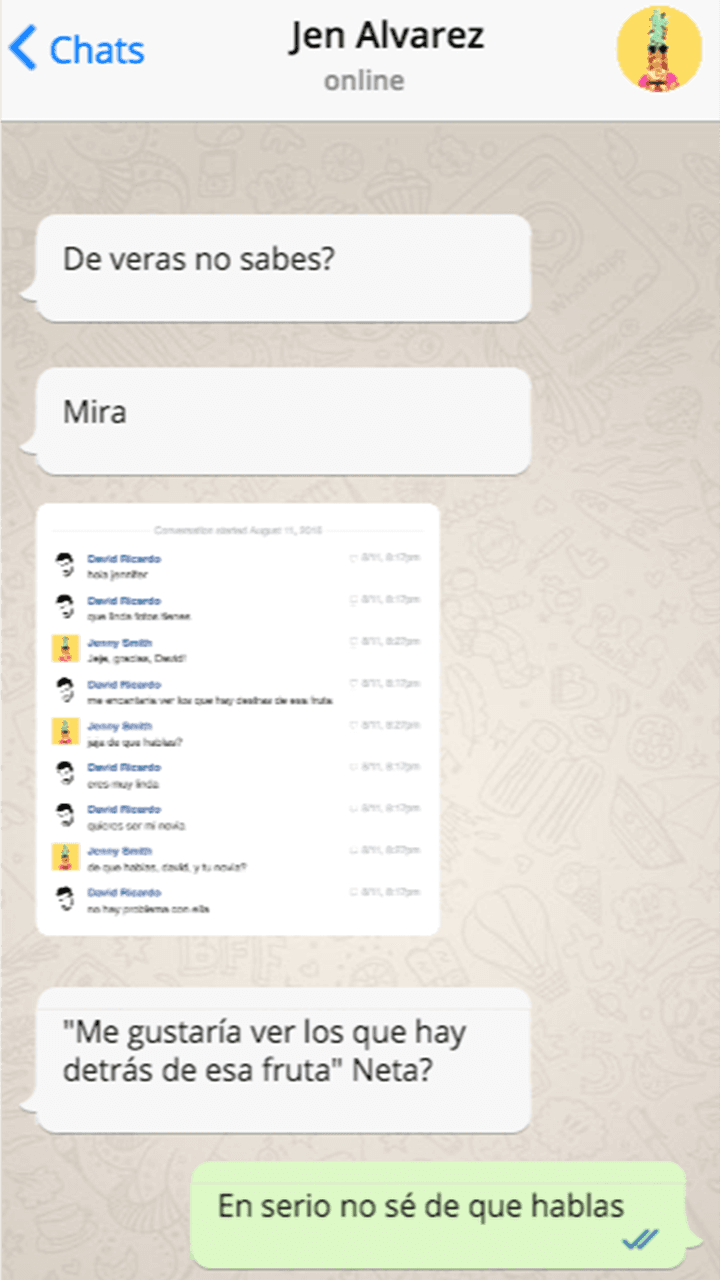Tap the Jen Alvarez contact name
This screenshot has height=1280, width=720.
coord(387,36)
